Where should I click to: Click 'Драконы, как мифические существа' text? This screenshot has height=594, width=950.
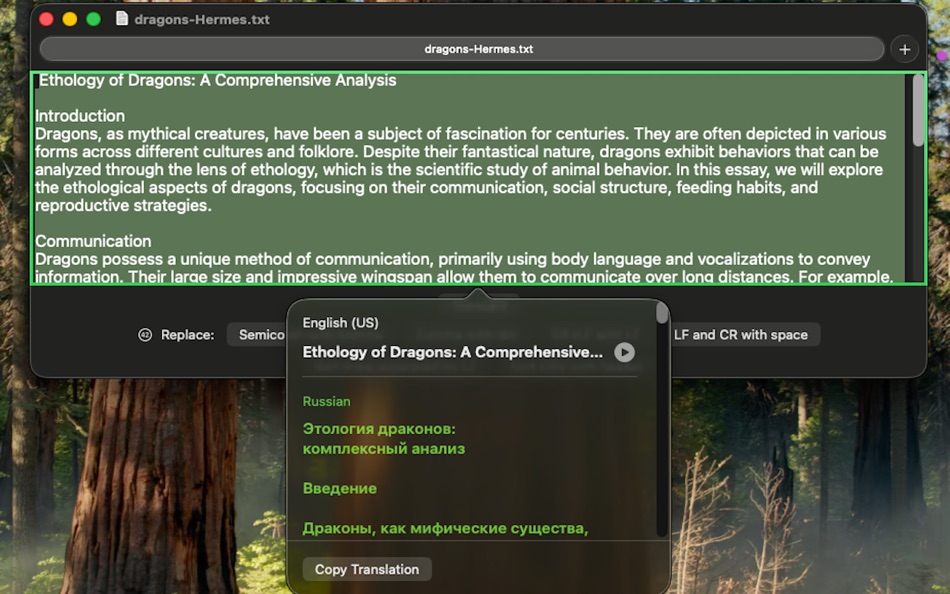(x=445, y=528)
